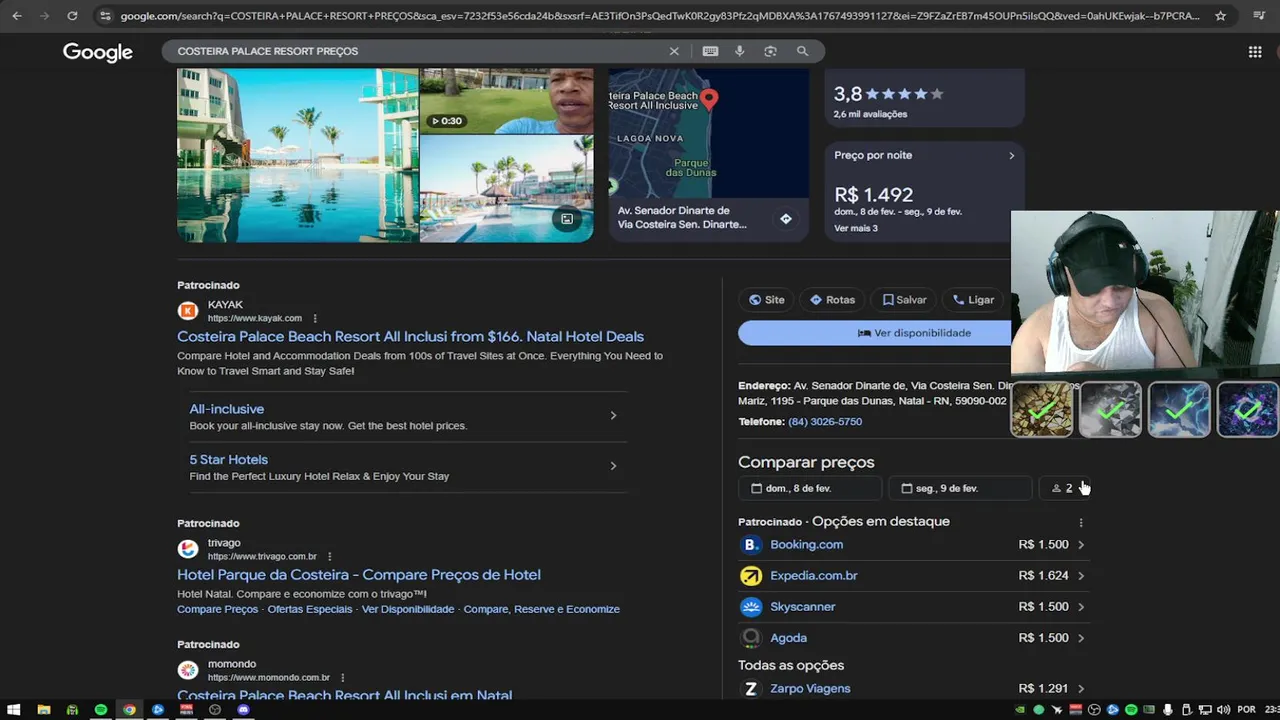The width and height of the screenshot is (1280, 720).
Task: Open Hotel Parque da Costeira trivago link
Action: click(x=359, y=575)
